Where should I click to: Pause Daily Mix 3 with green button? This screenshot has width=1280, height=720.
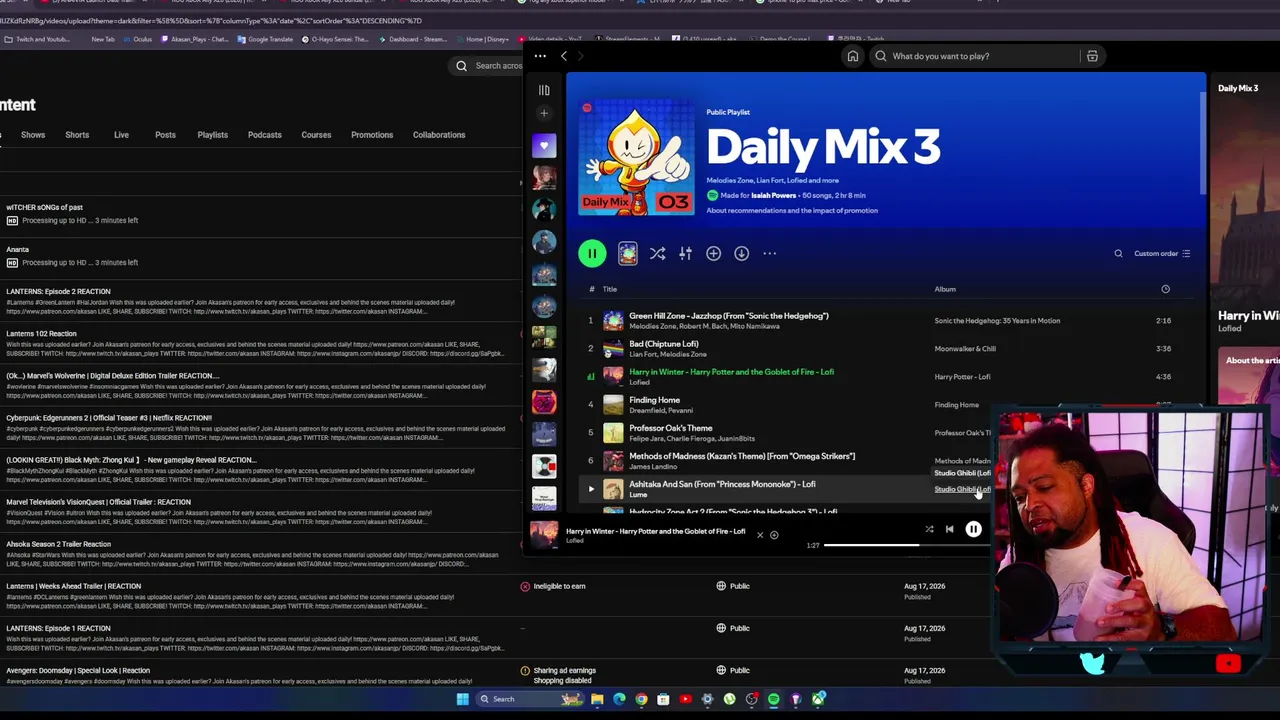[592, 254]
